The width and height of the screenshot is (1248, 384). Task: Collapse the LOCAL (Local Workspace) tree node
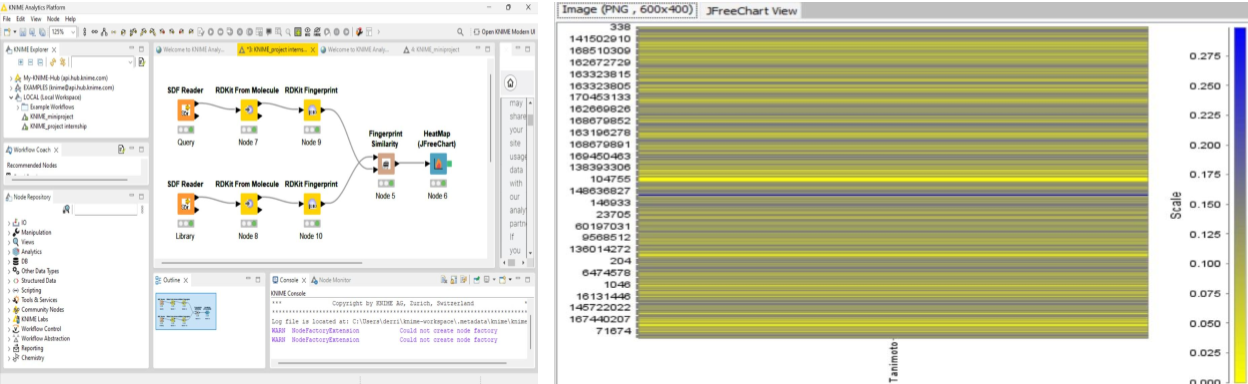(x=11, y=97)
